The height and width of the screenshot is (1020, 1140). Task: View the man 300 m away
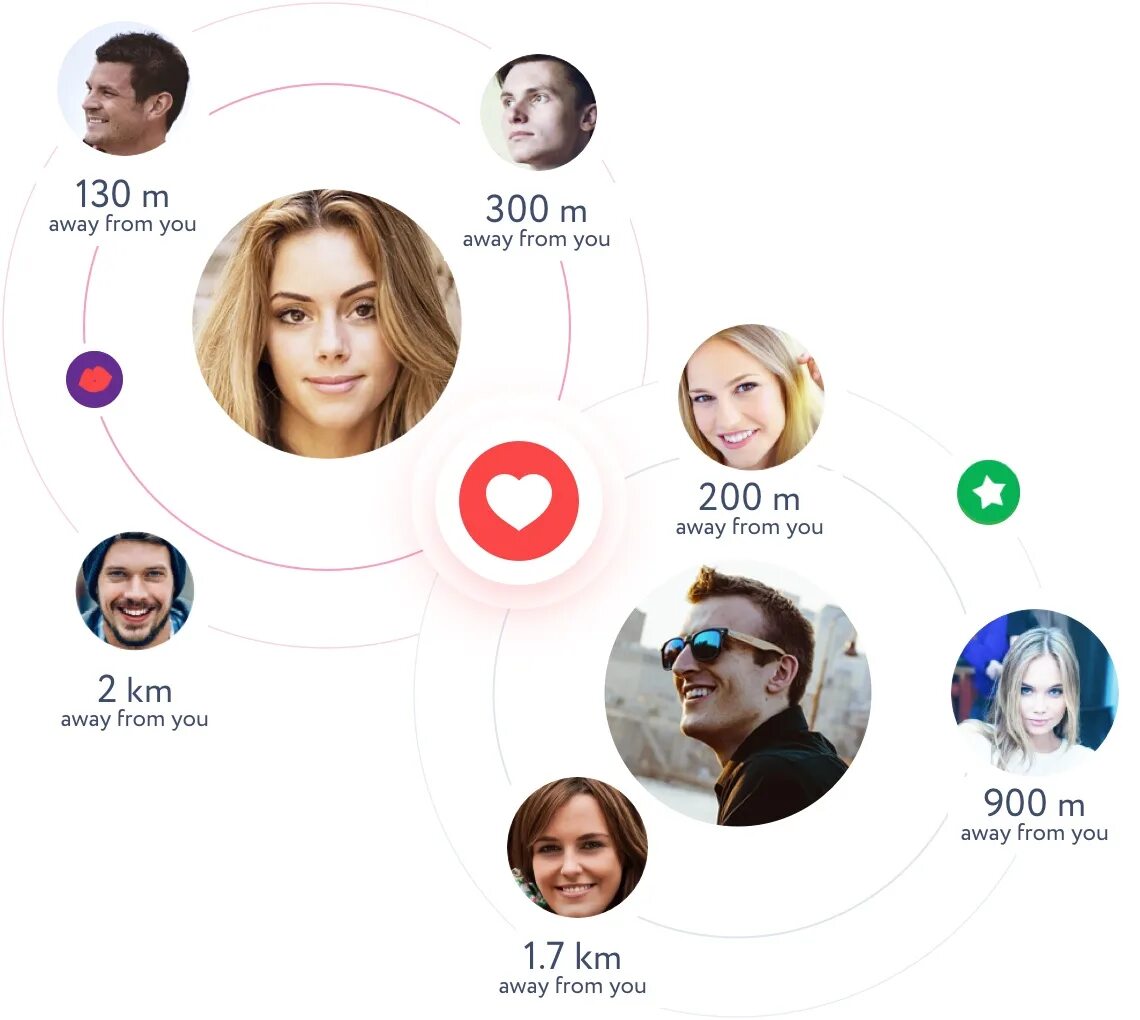539,112
